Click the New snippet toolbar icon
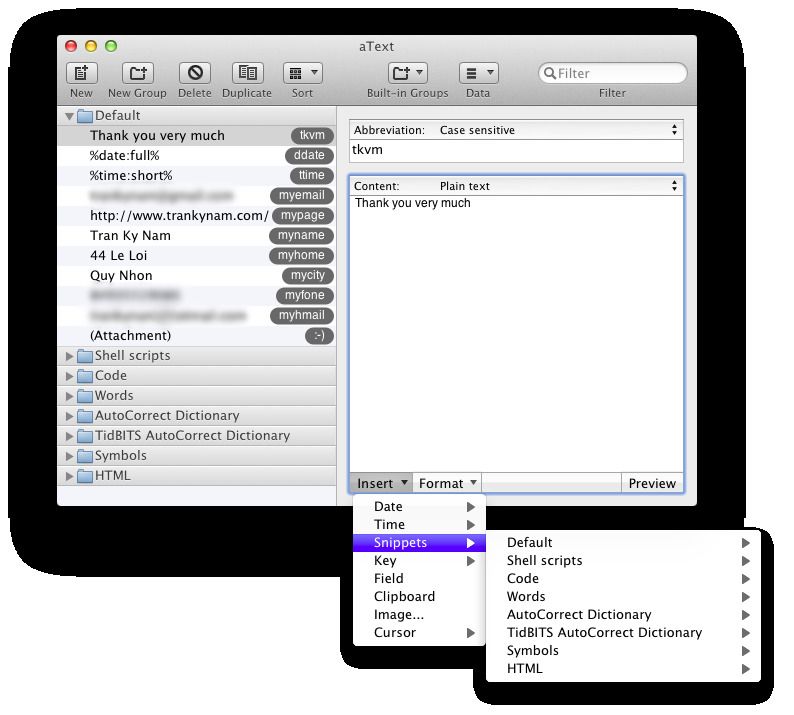This screenshot has height=715, width=794. (82, 73)
